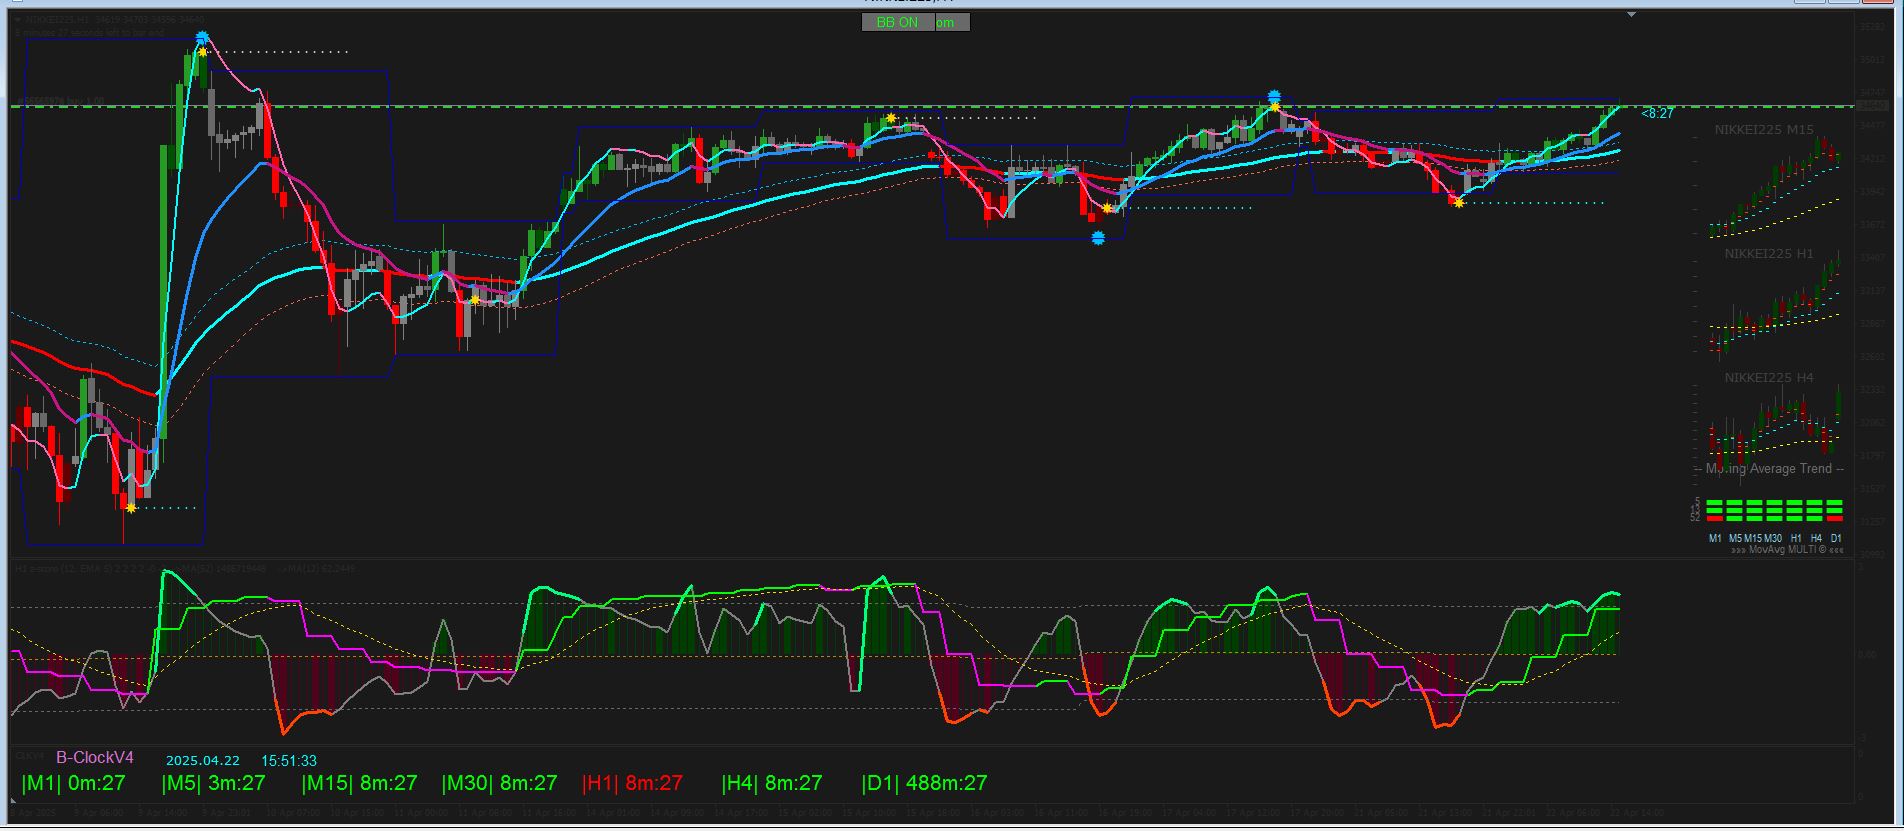Click the M1 label under the trend bars

(1715, 538)
